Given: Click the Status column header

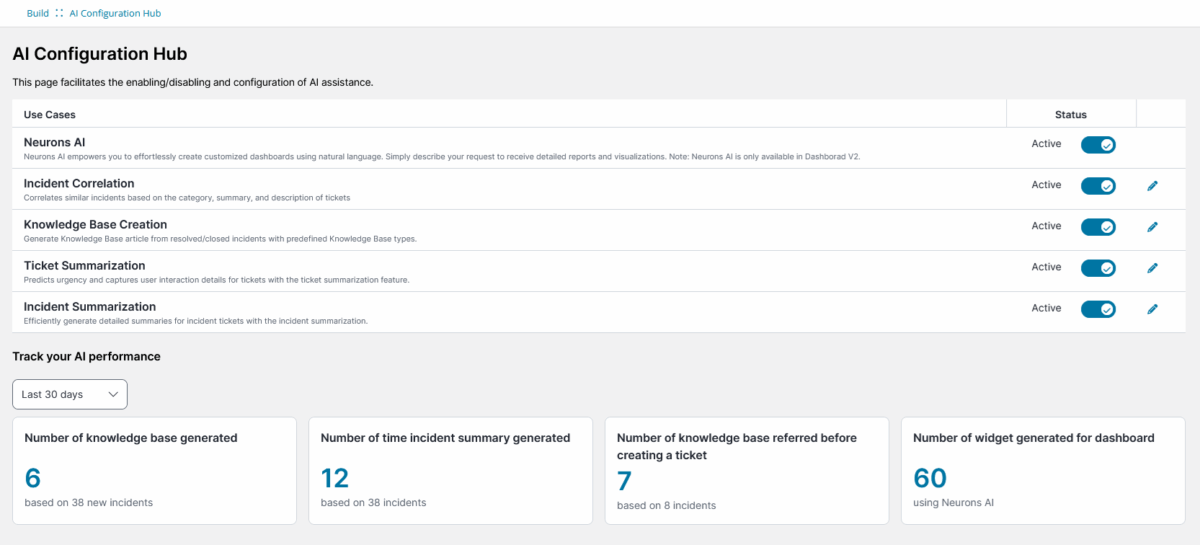Looking at the screenshot, I should [1070, 115].
